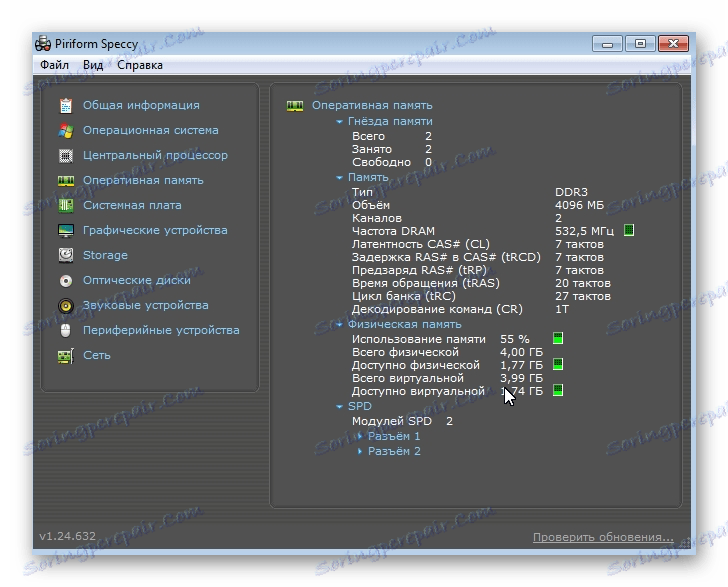Click the Декодирование команд (CR) label
The width and height of the screenshot is (728, 587).
[x=437, y=309]
